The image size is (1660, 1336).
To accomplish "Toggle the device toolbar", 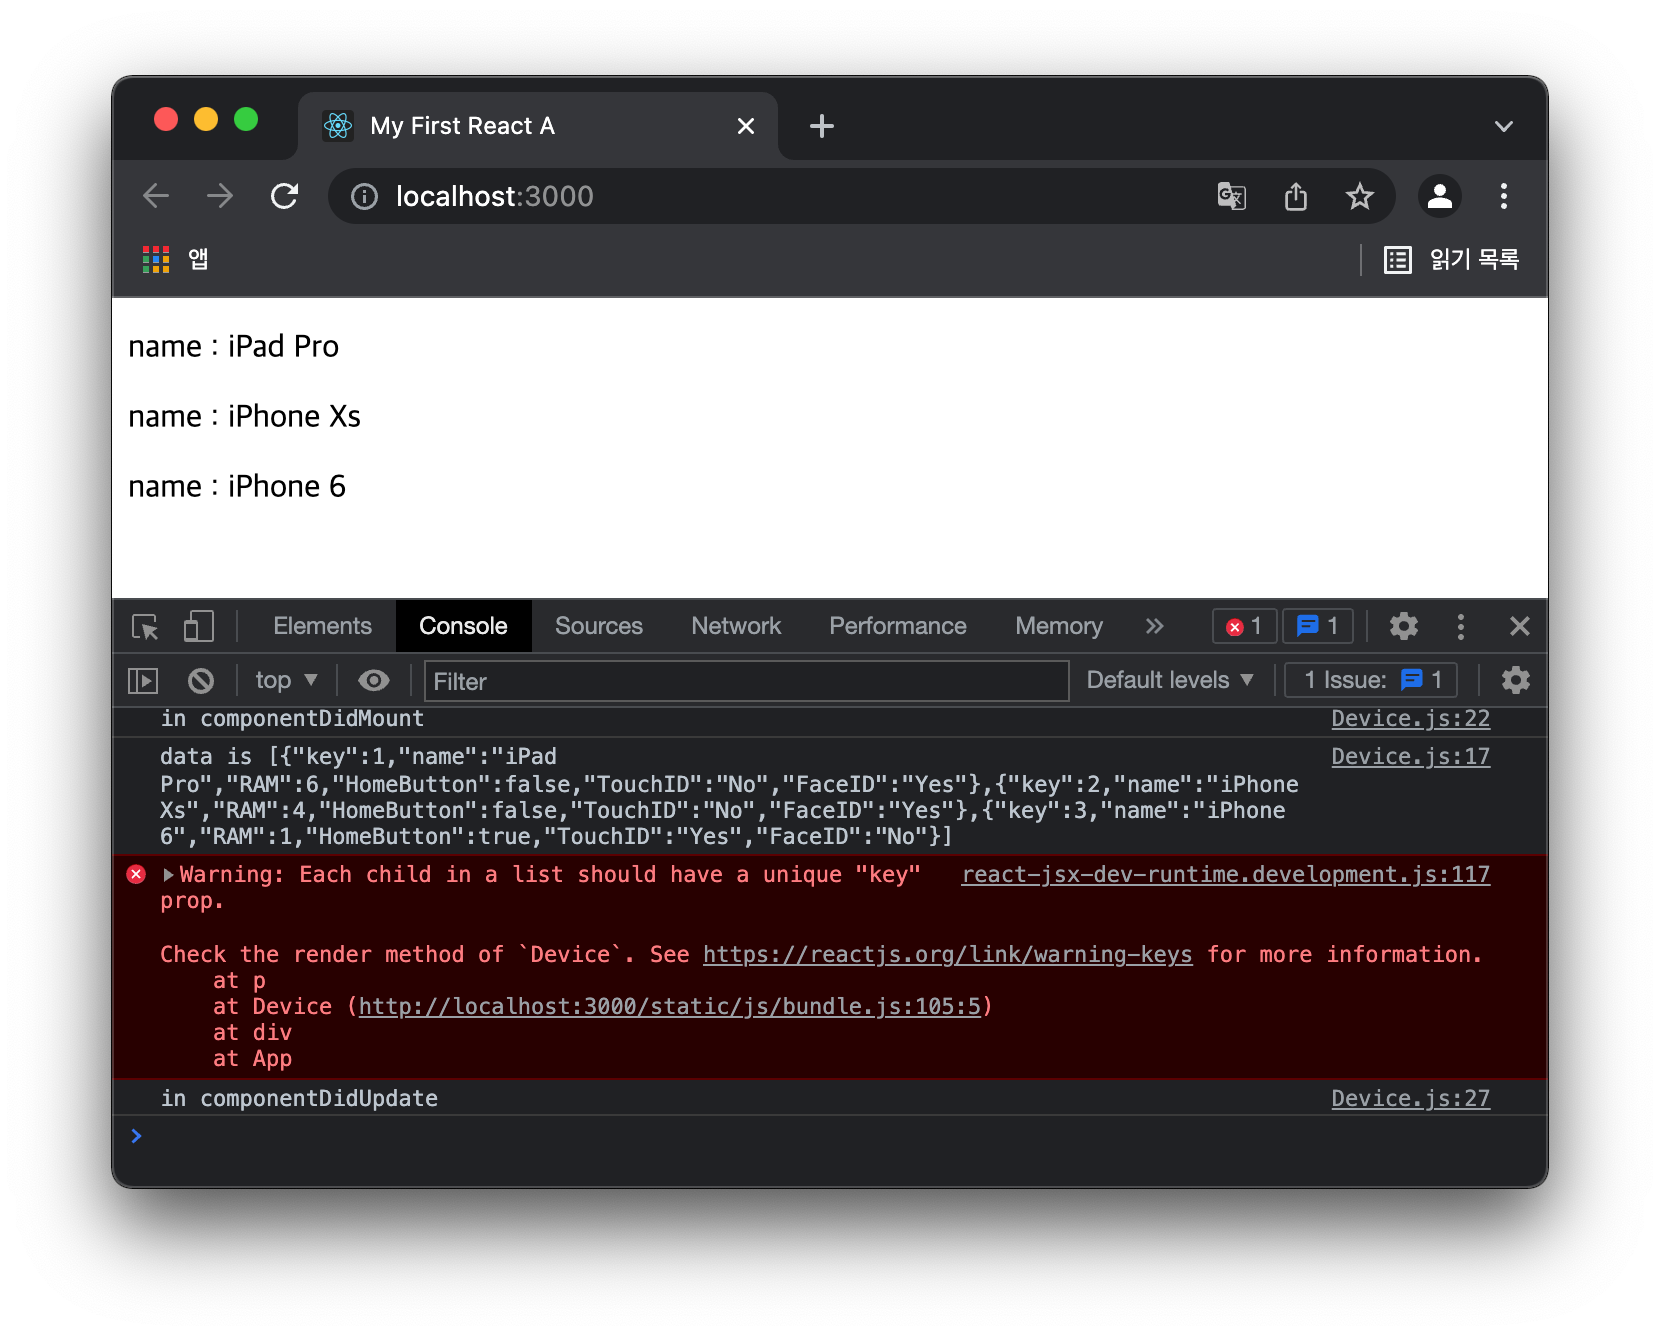I will point(198,627).
